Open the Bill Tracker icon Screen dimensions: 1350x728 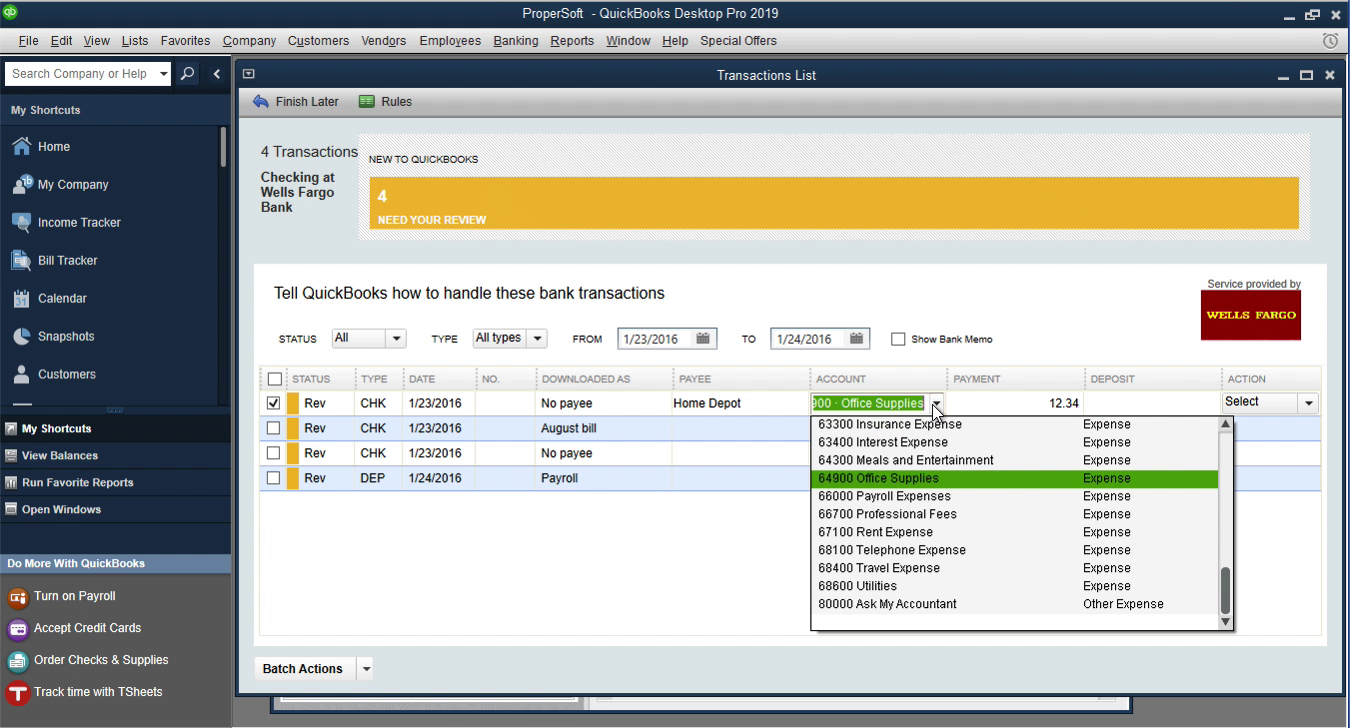(x=21, y=260)
